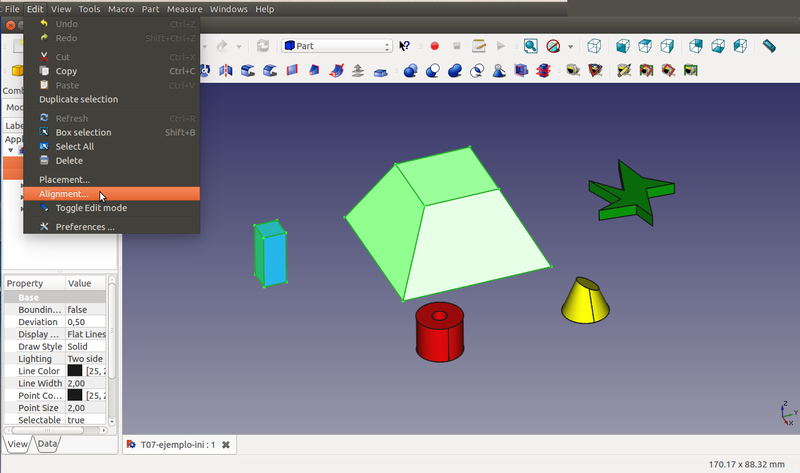The width and height of the screenshot is (800, 473).
Task: Click the measure ruler icon in toolbar
Action: pyautogui.click(x=769, y=46)
